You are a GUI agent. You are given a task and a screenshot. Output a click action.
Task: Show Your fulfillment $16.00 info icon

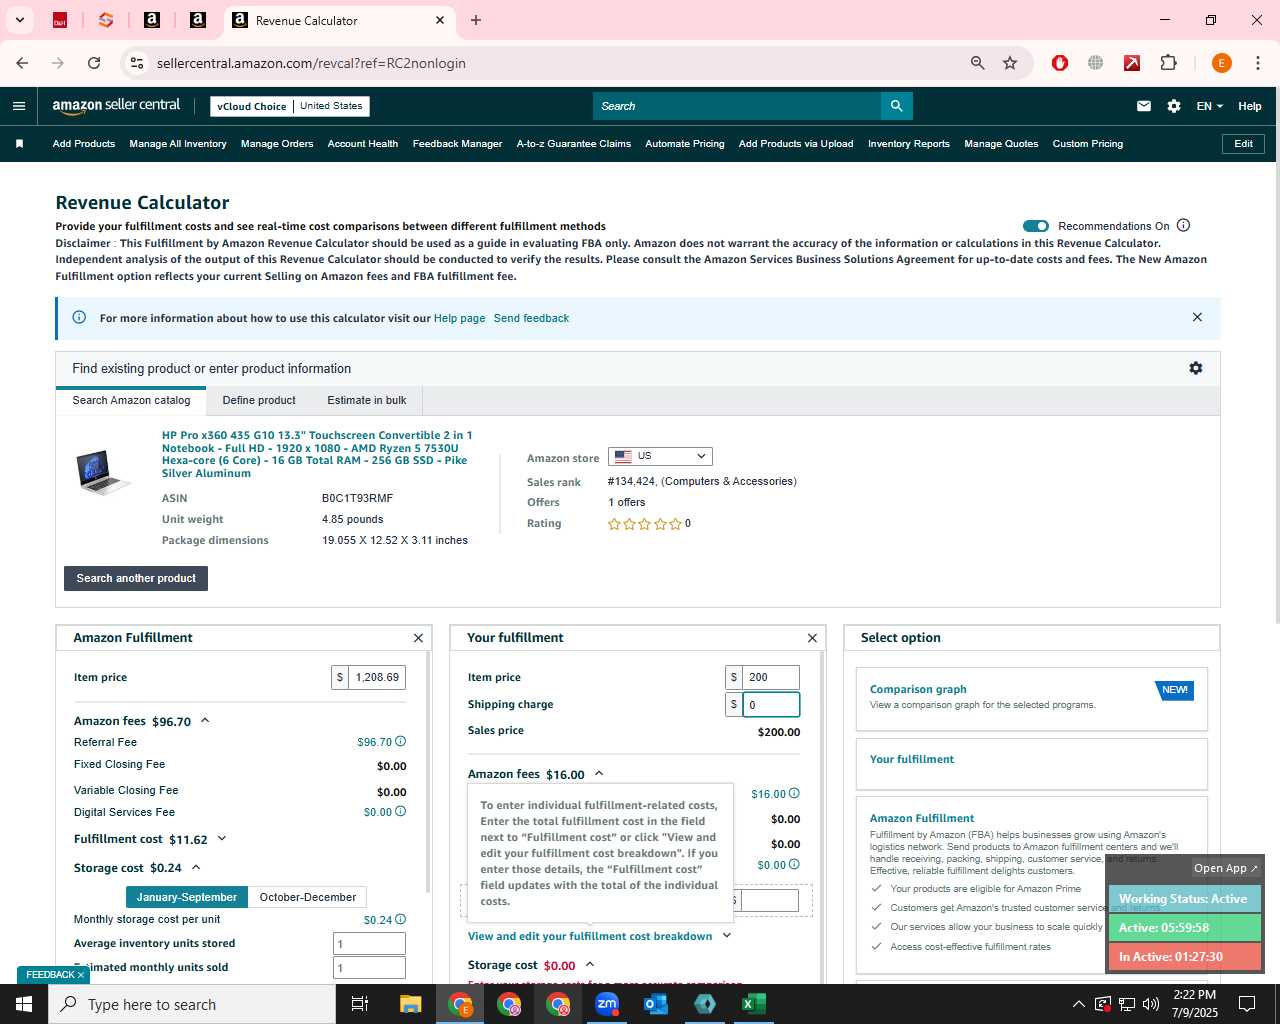794,793
